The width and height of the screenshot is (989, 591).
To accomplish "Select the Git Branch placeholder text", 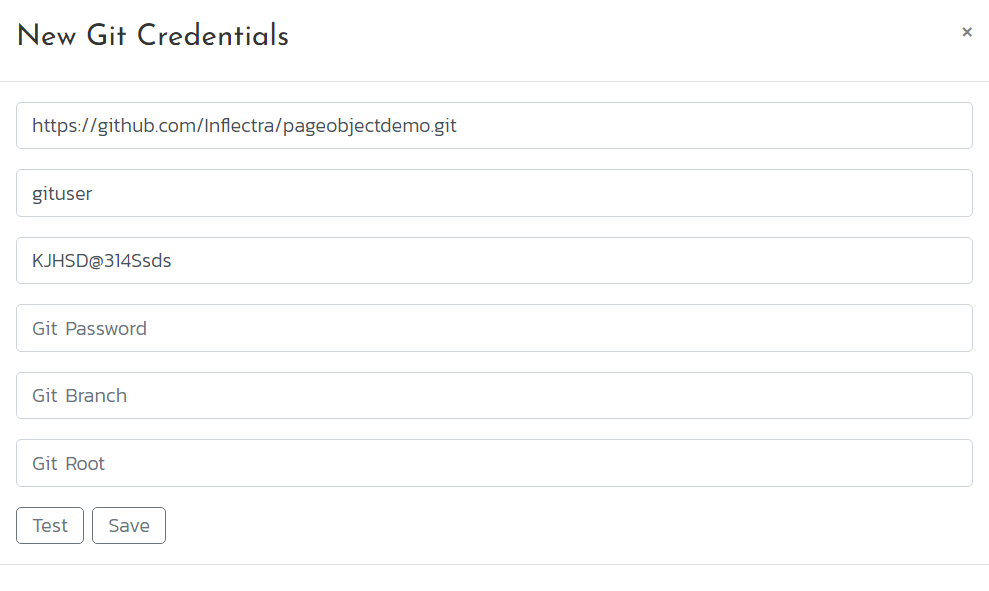I will coord(79,396).
